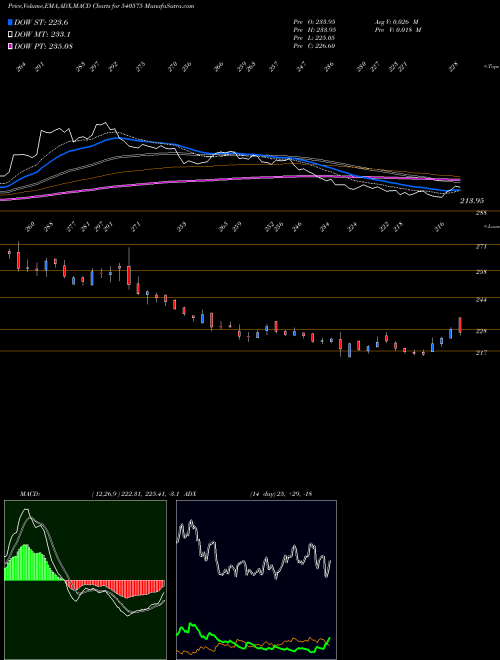Click the 'Pre L: 225.05' value

click(x=314, y=37)
